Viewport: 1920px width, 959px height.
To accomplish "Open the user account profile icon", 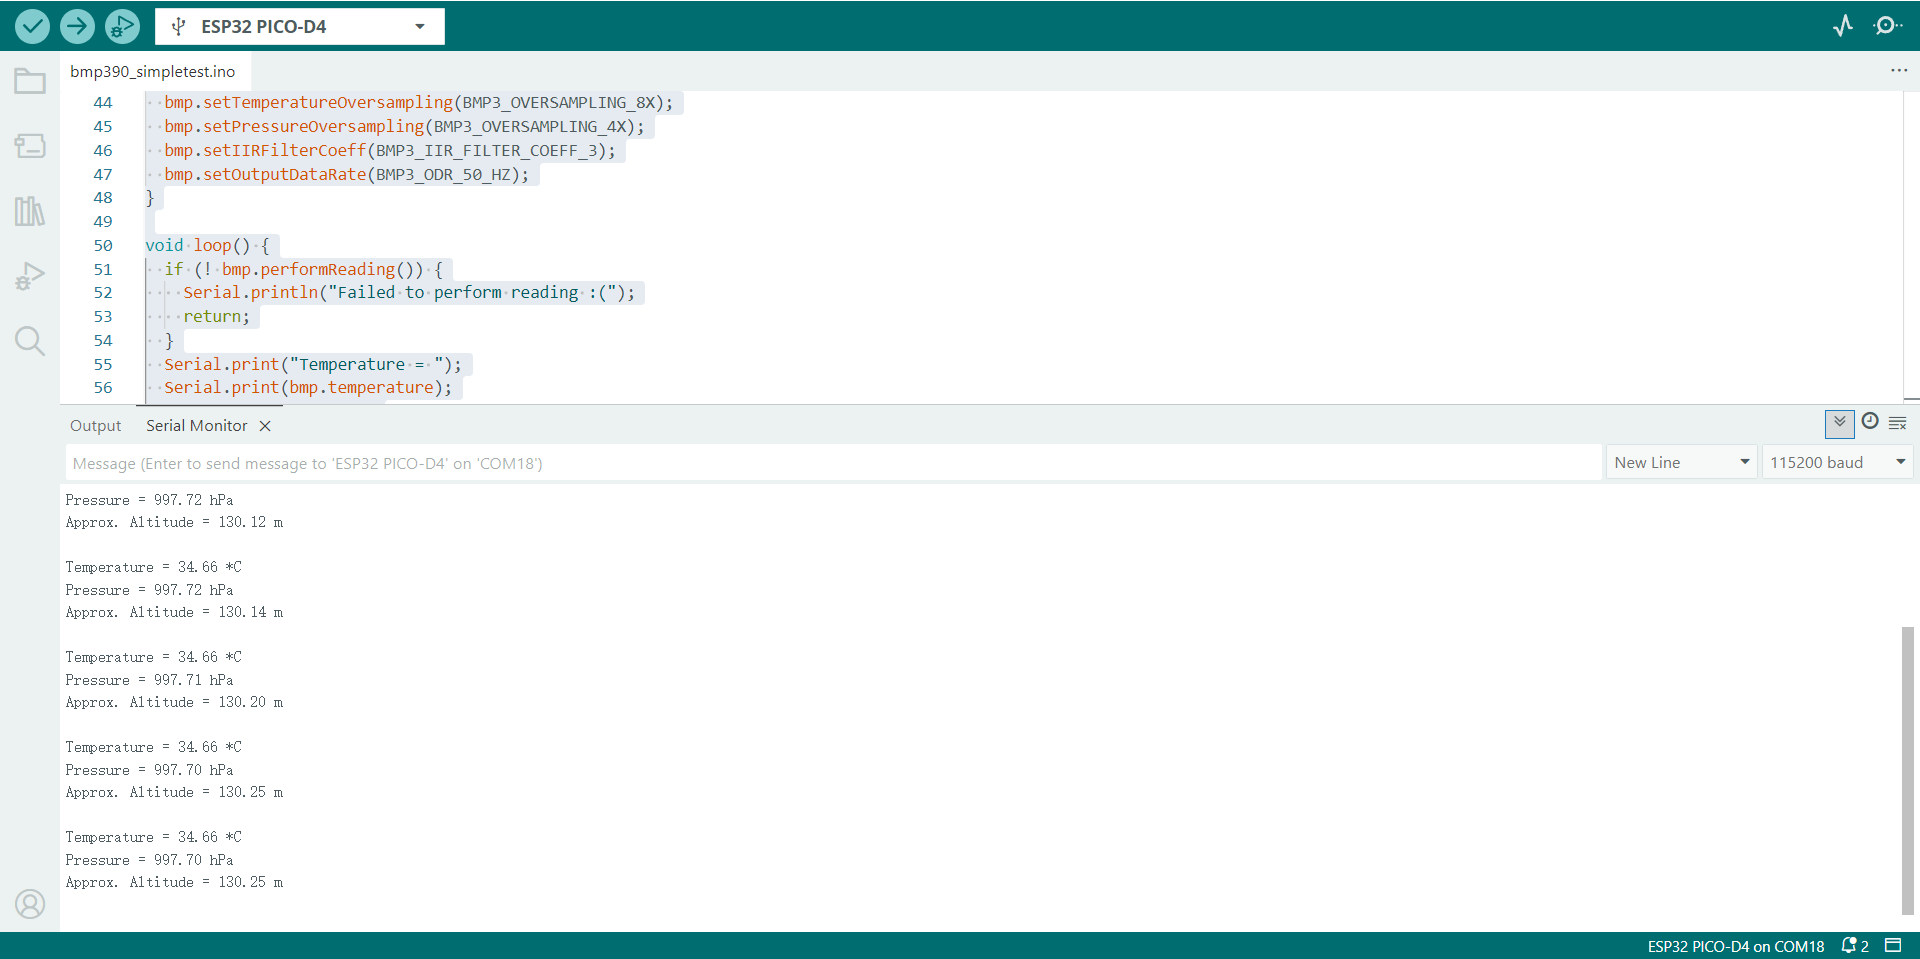I will point(30,904).
